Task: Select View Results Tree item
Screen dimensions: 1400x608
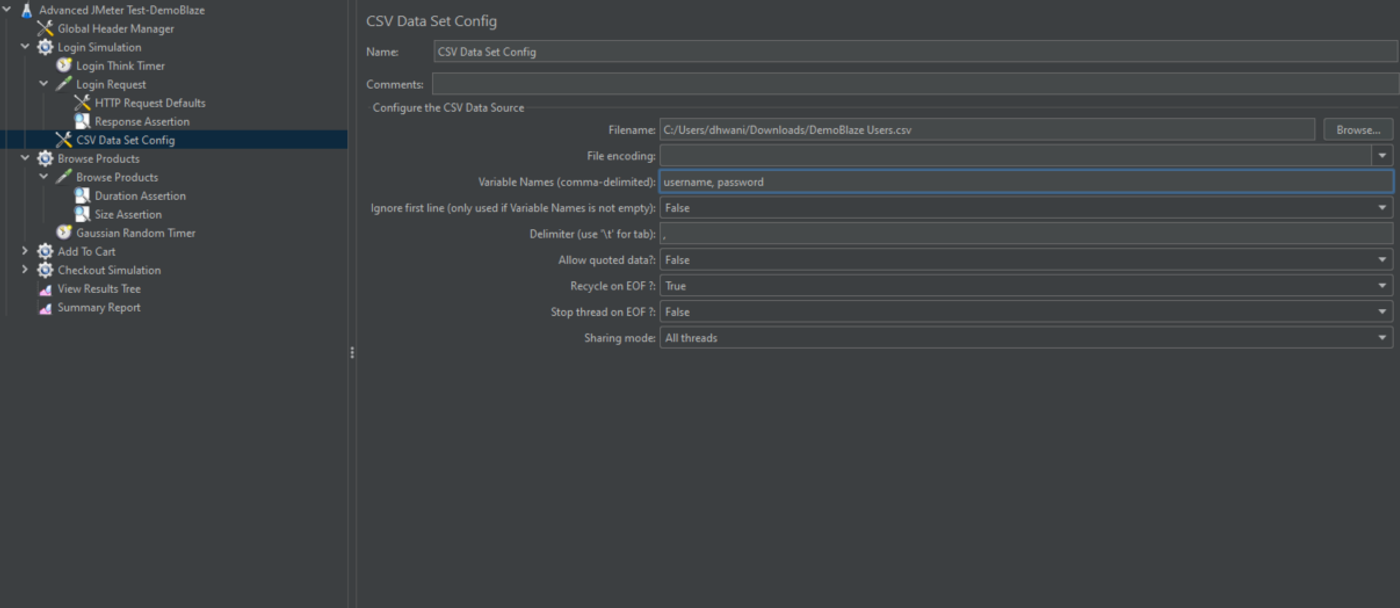Action: (x=99, y=289)
